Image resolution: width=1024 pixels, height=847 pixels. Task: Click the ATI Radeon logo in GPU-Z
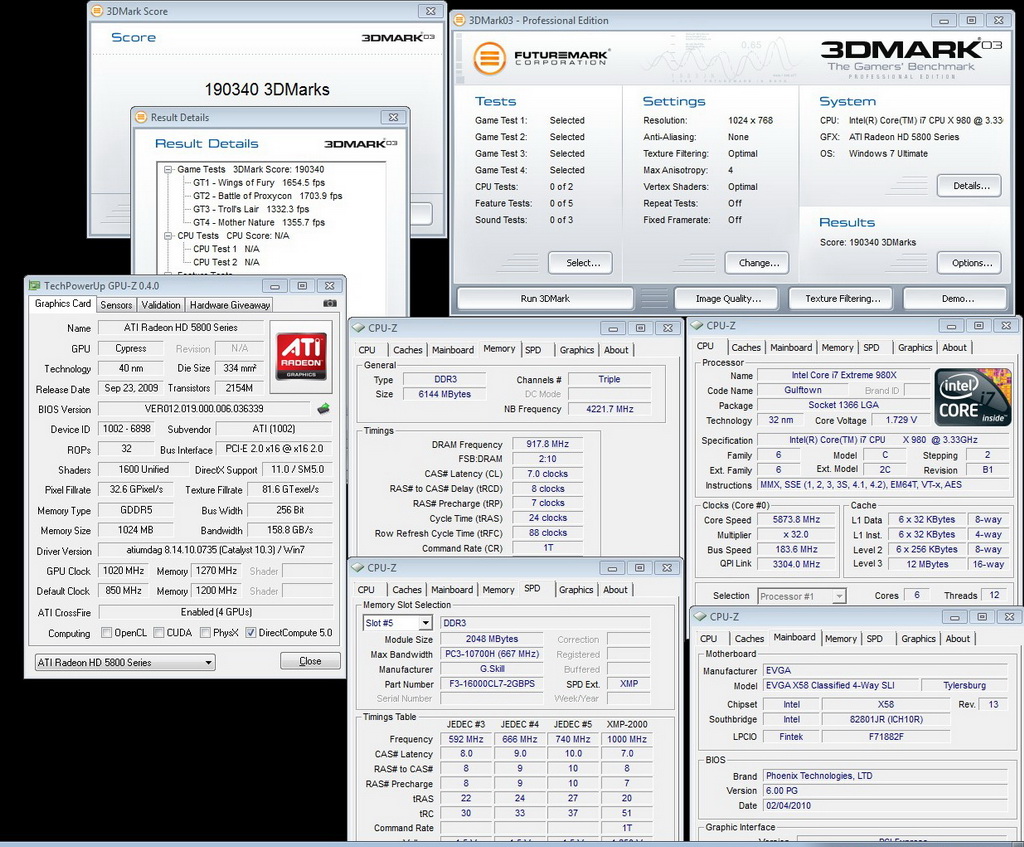point(301,356)
